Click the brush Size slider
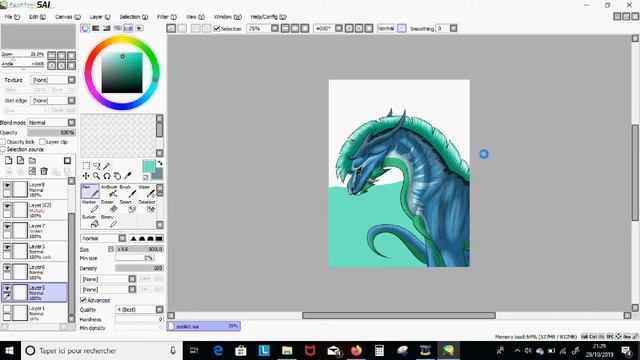The image size is (640, 360). click(x=139, y=249)
